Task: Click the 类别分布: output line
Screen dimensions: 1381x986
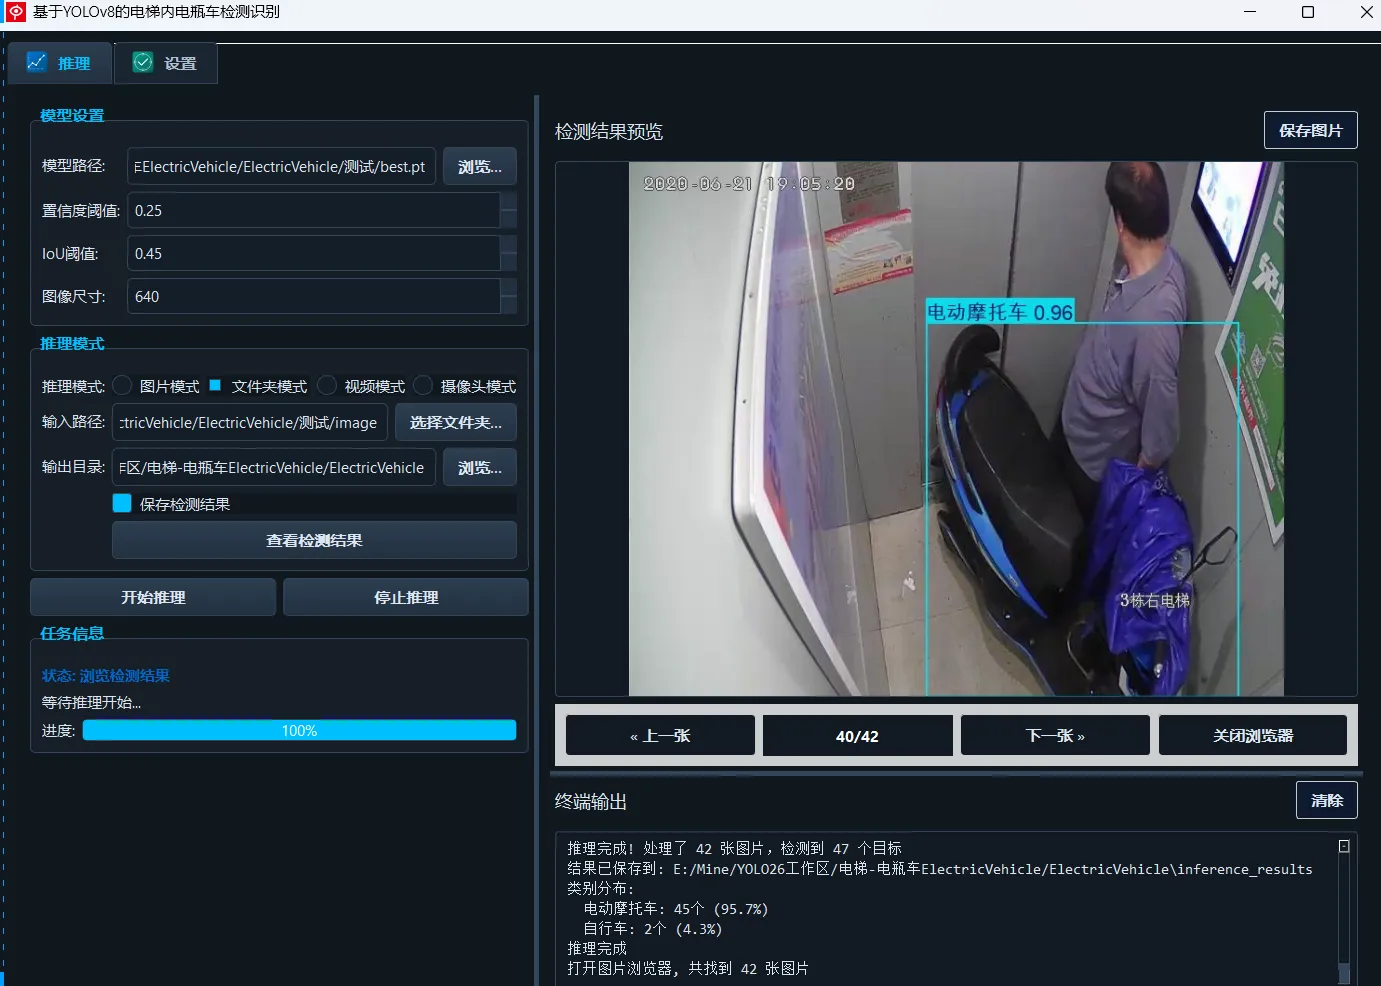Action: [x=600, y=888]
